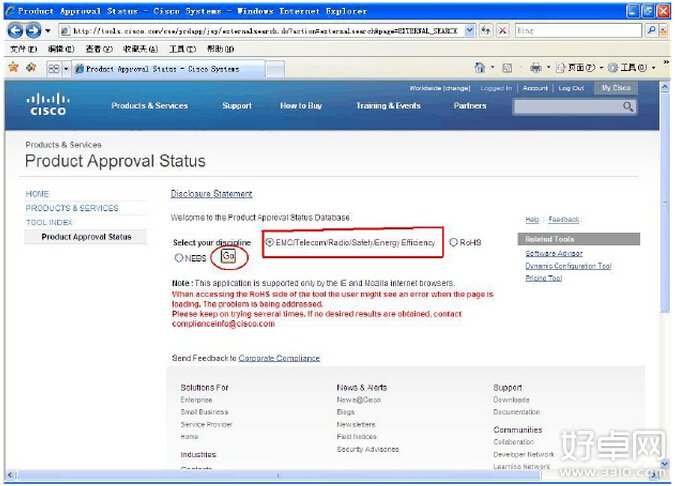This screenshot has height=486, width=675.
Task: Open the Home icon dropdown arrow
Action: 492,68
